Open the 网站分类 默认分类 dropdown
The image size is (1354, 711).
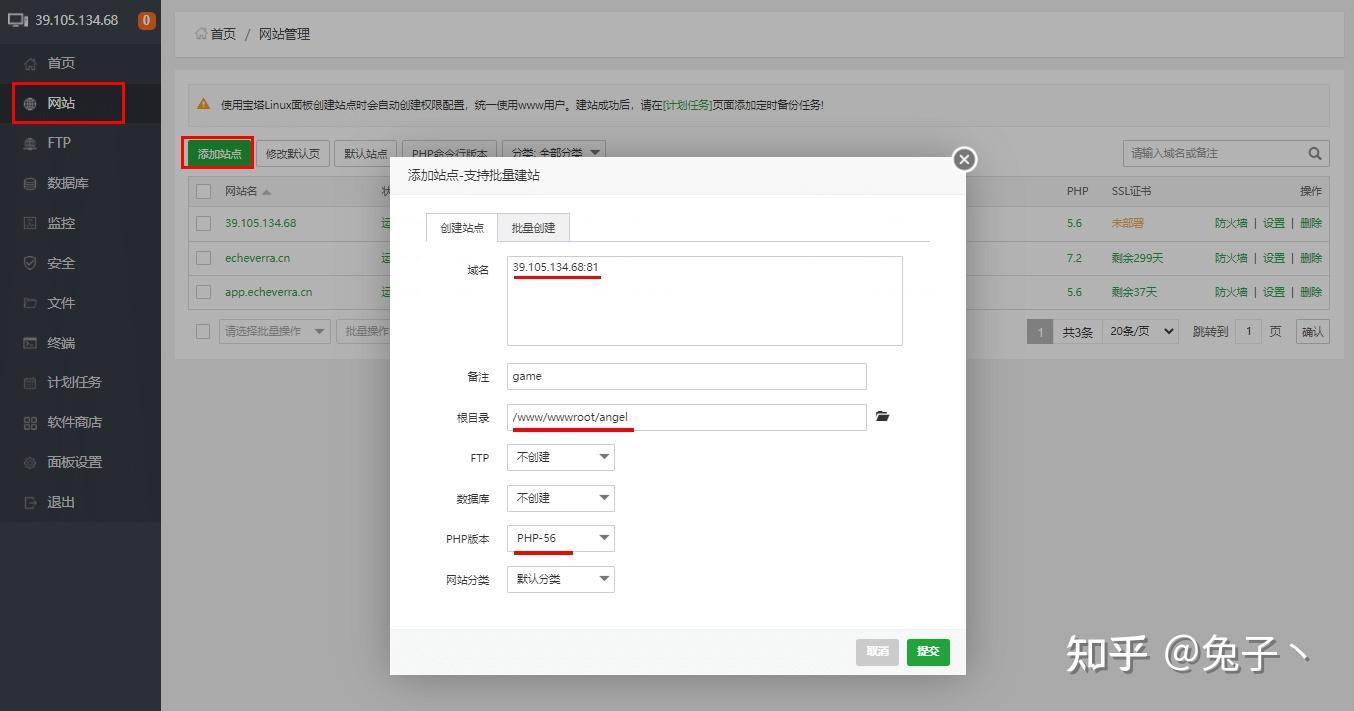click(x=561, y=579)
